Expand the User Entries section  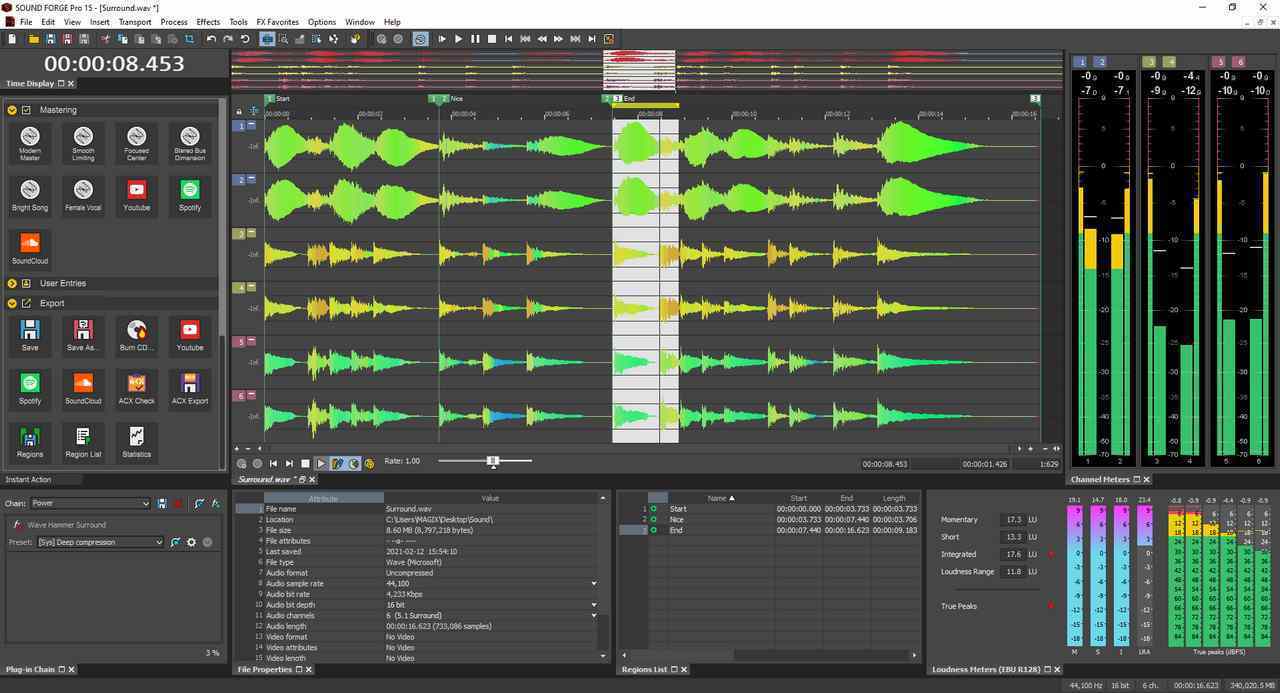click(x=12, y=283)
